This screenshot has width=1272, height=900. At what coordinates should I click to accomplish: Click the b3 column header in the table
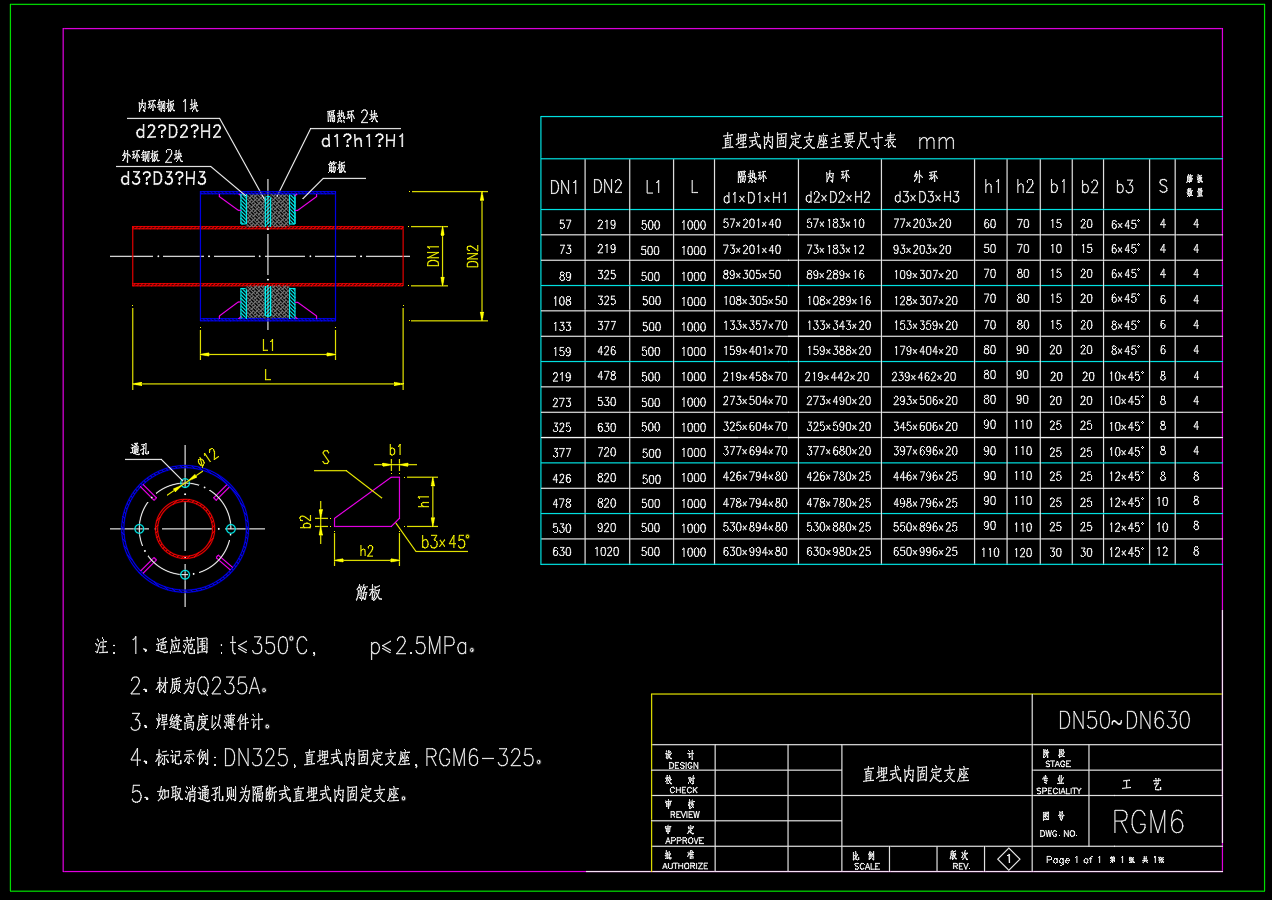(1125, 186)
